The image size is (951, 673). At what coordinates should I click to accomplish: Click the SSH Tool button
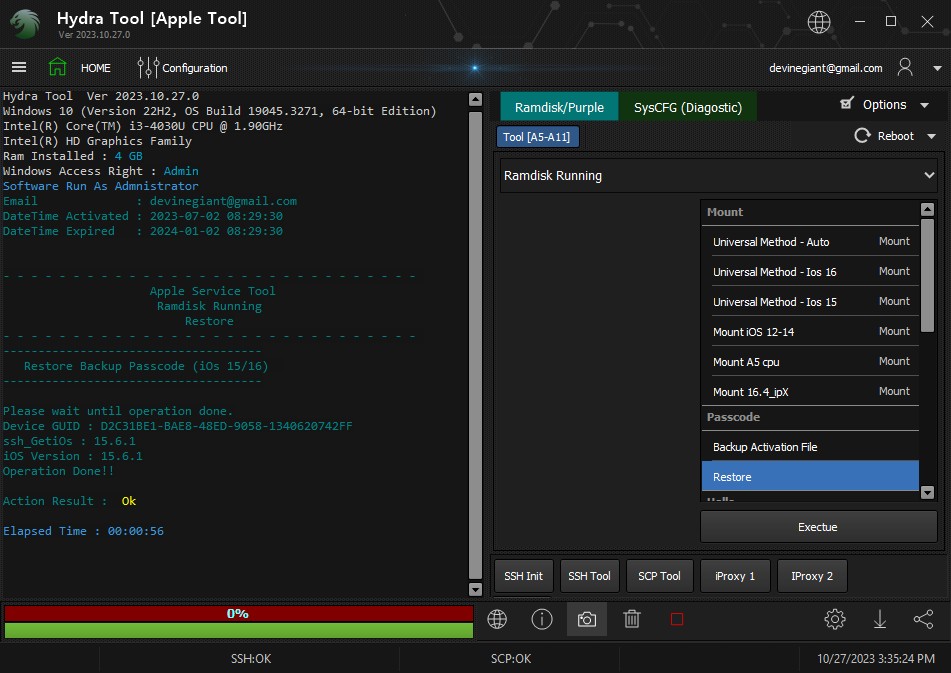pos(590,576)
